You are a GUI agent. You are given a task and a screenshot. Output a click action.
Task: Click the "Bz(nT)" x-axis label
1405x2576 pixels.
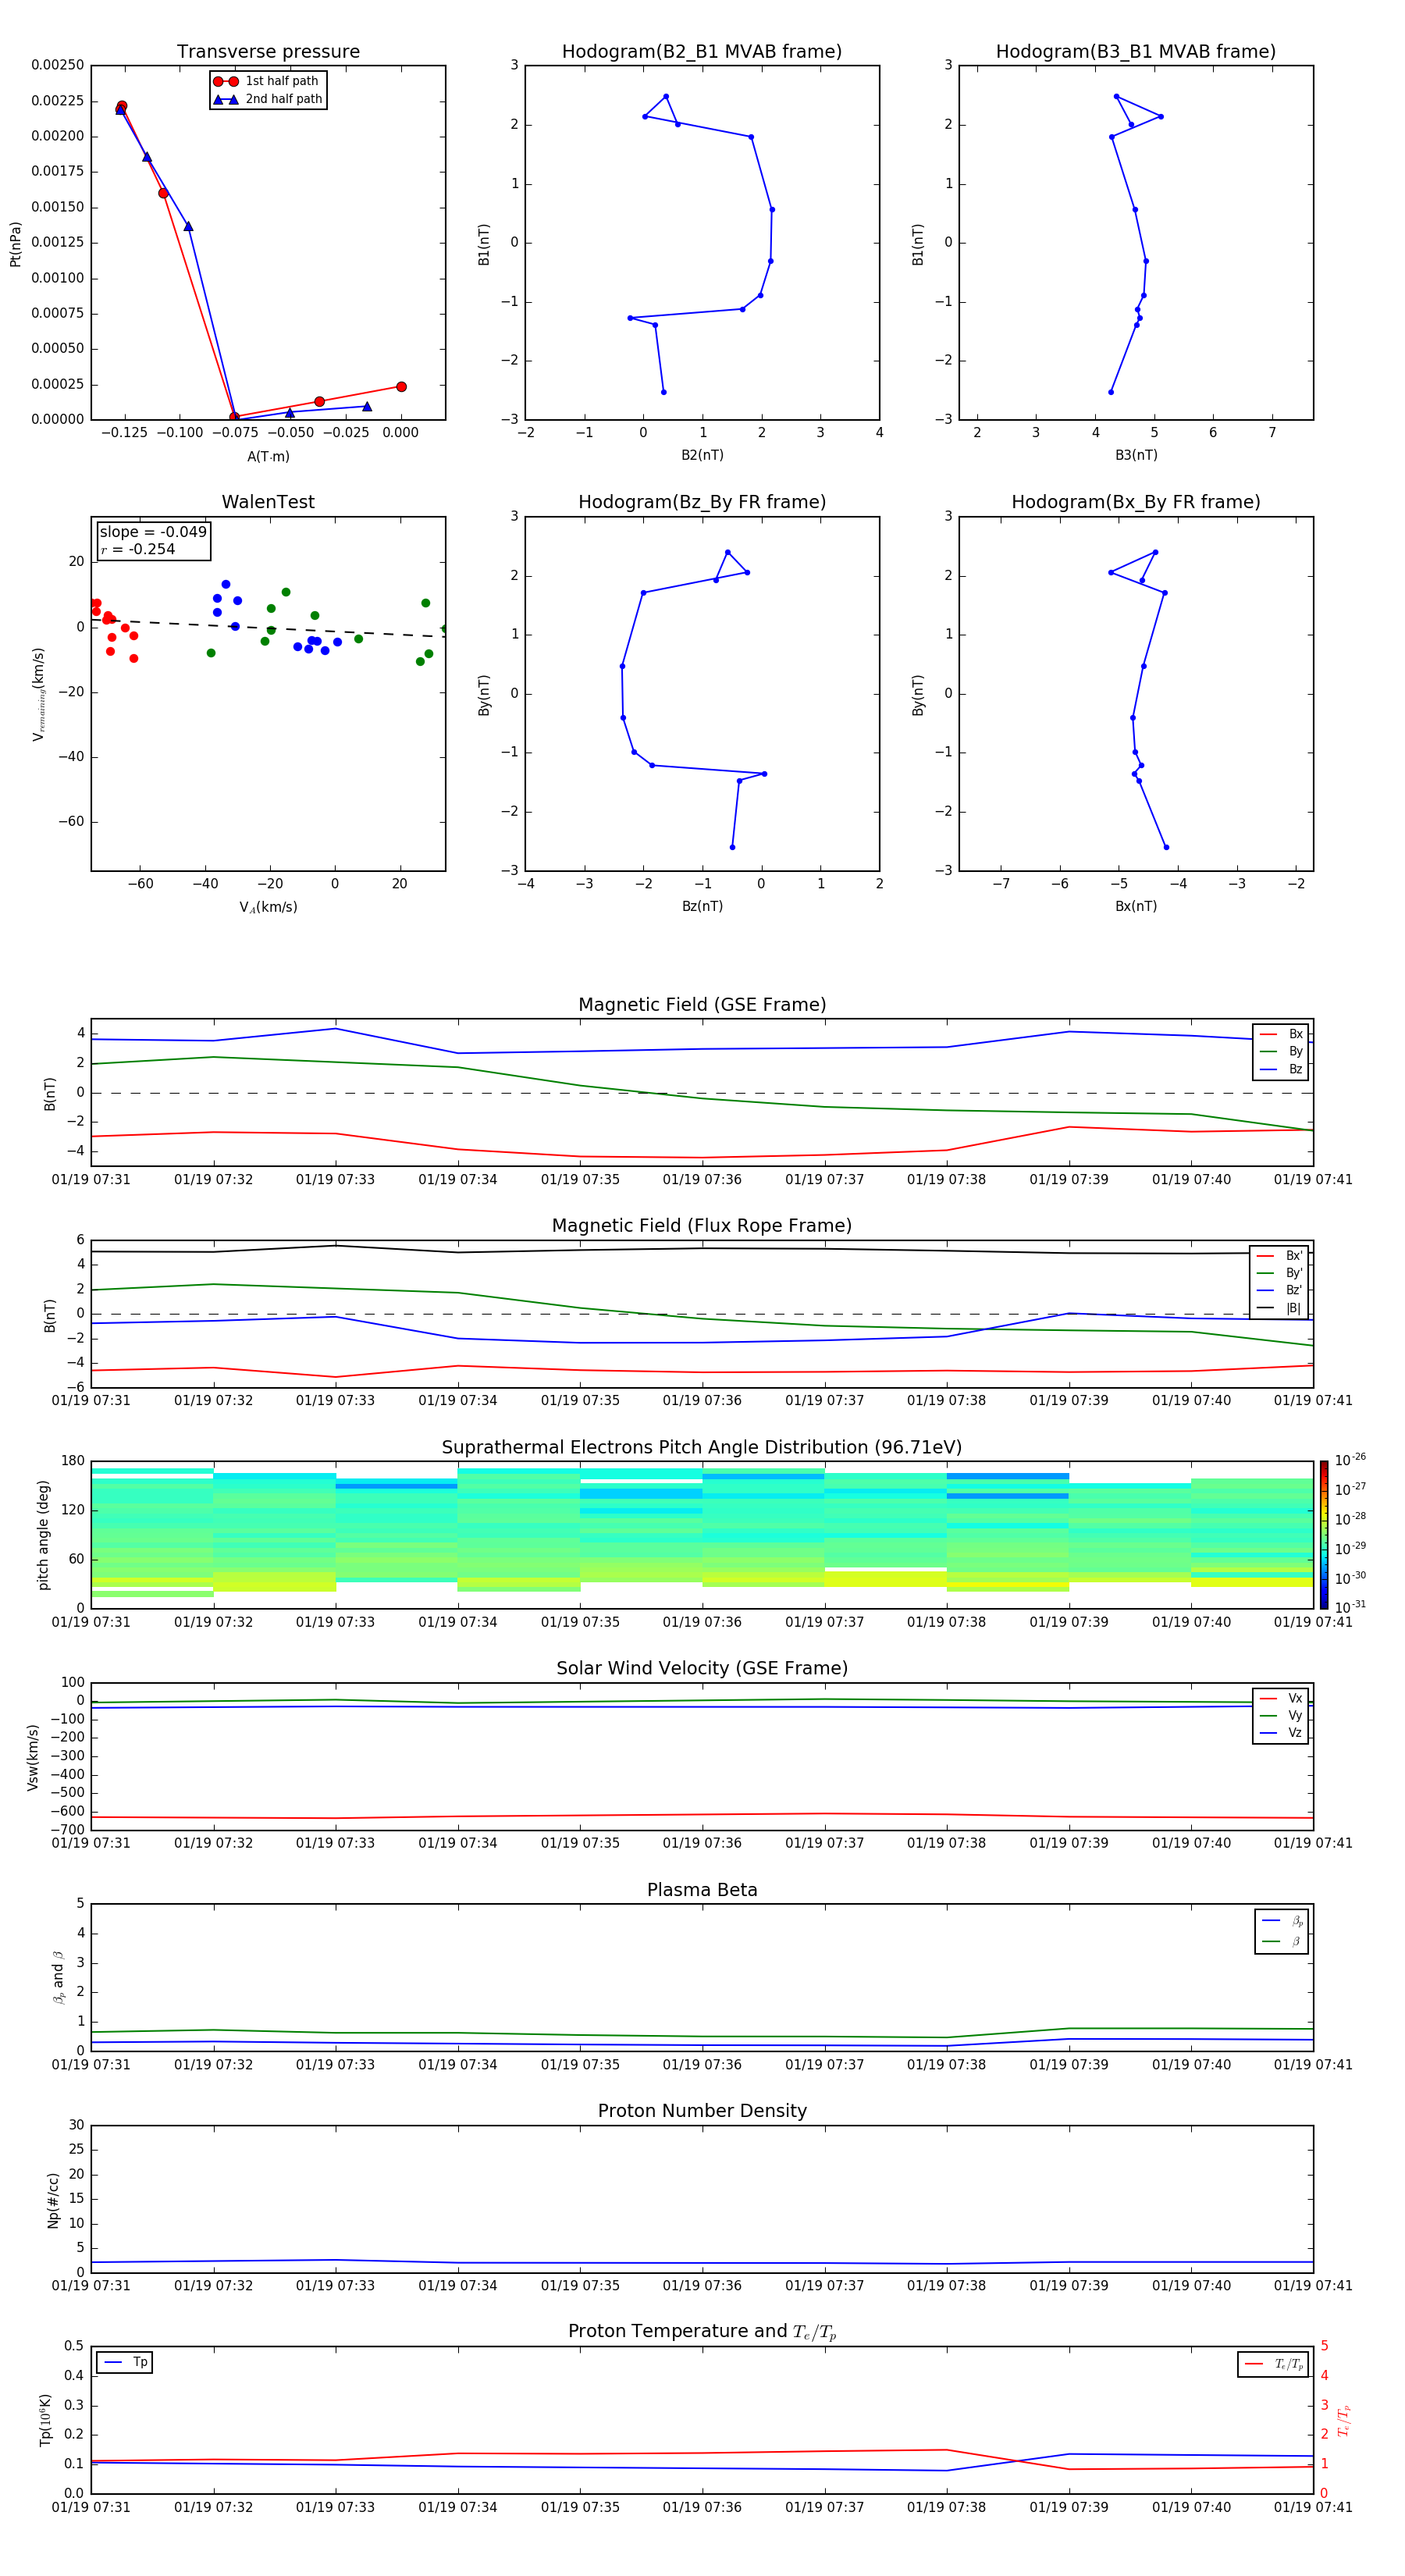(x=702, y=906)
